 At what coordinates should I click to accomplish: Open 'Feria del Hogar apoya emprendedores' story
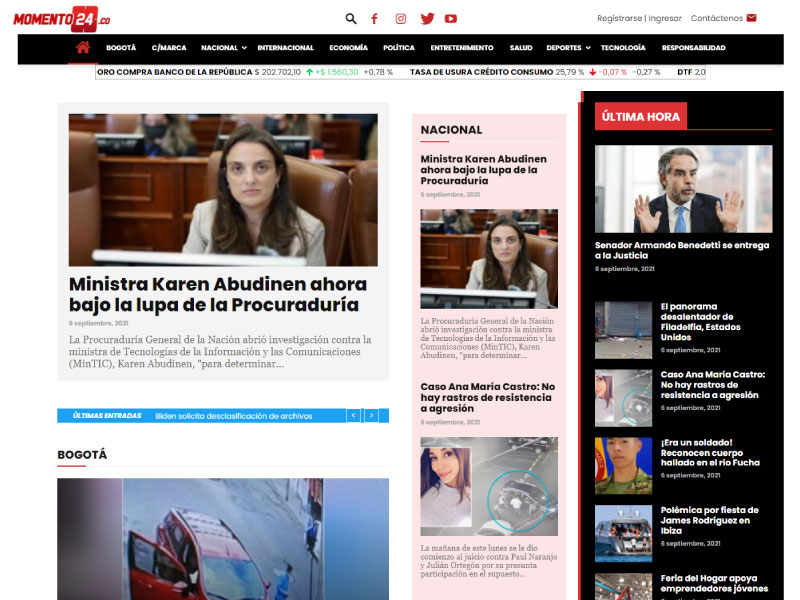(714, 583)
